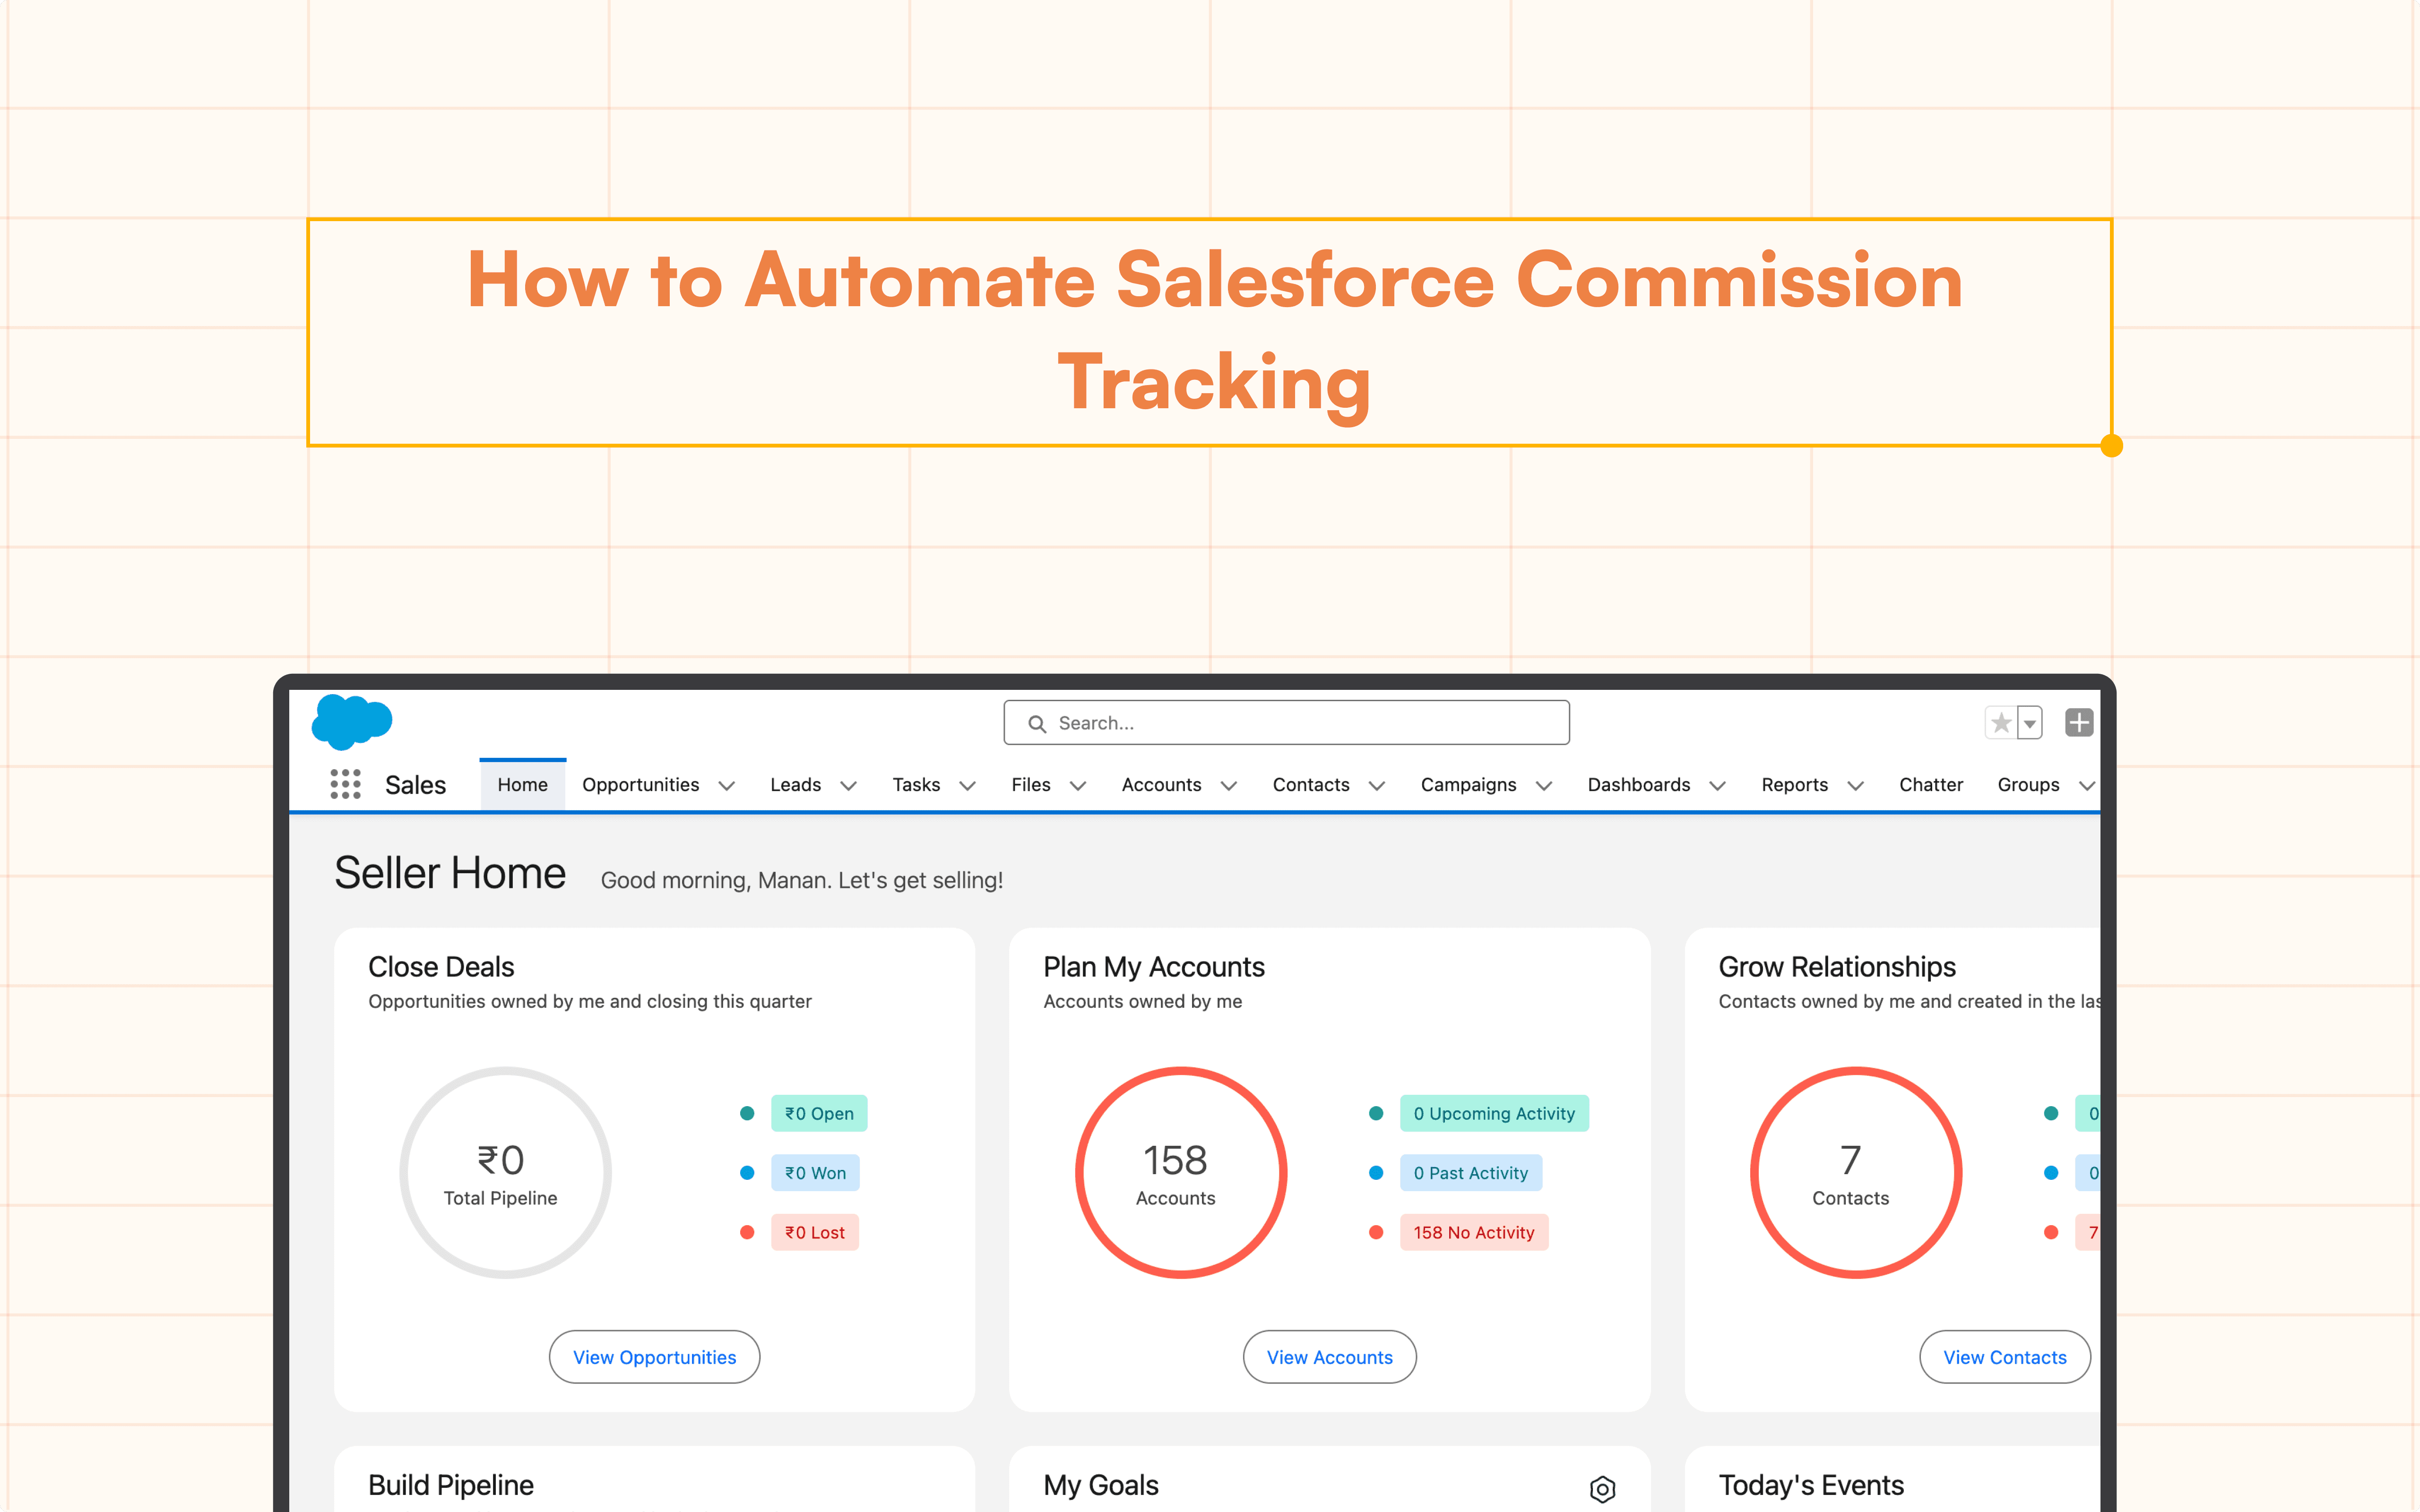Open the Tasks tab
The width and height of the screenshot is (2420, 1512).
916,785
